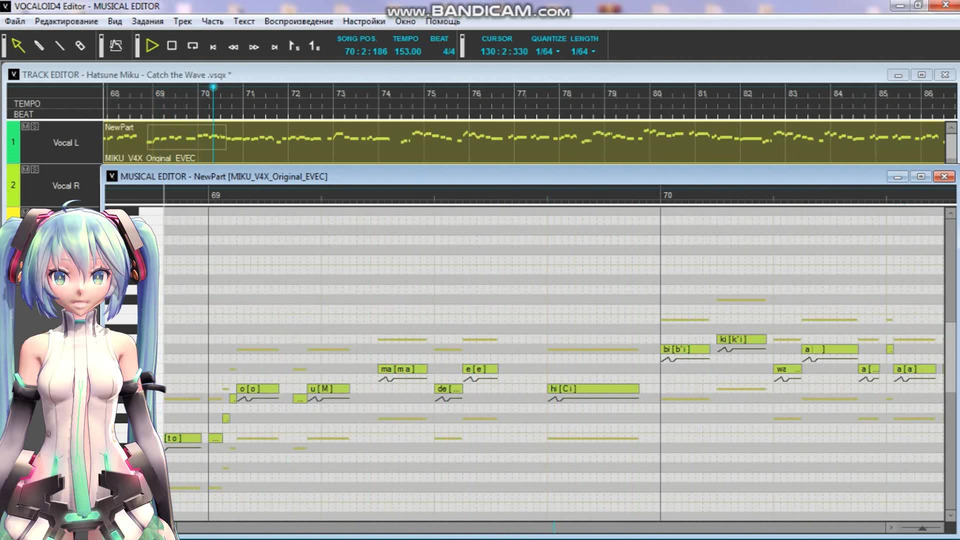
Task: Click measure 80 on the Track Editor ruler
Action: point(657,94)
